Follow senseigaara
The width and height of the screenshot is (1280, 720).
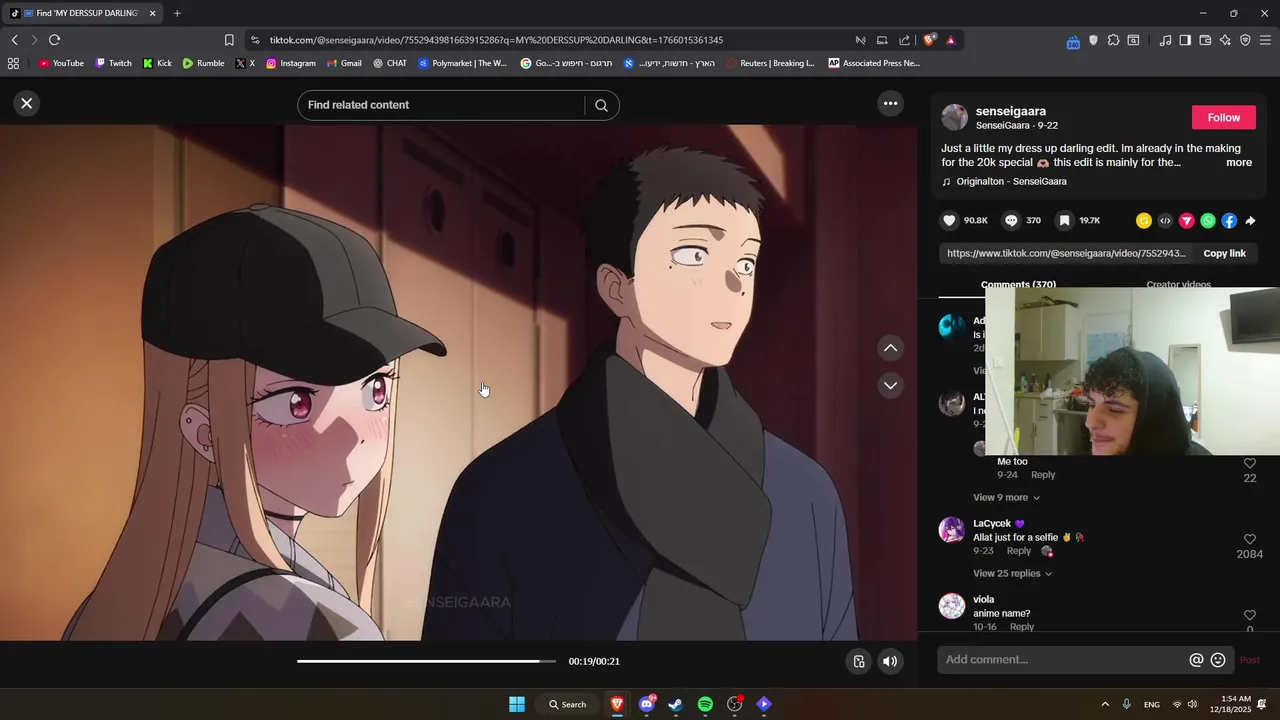click(x=1223, y=117)
